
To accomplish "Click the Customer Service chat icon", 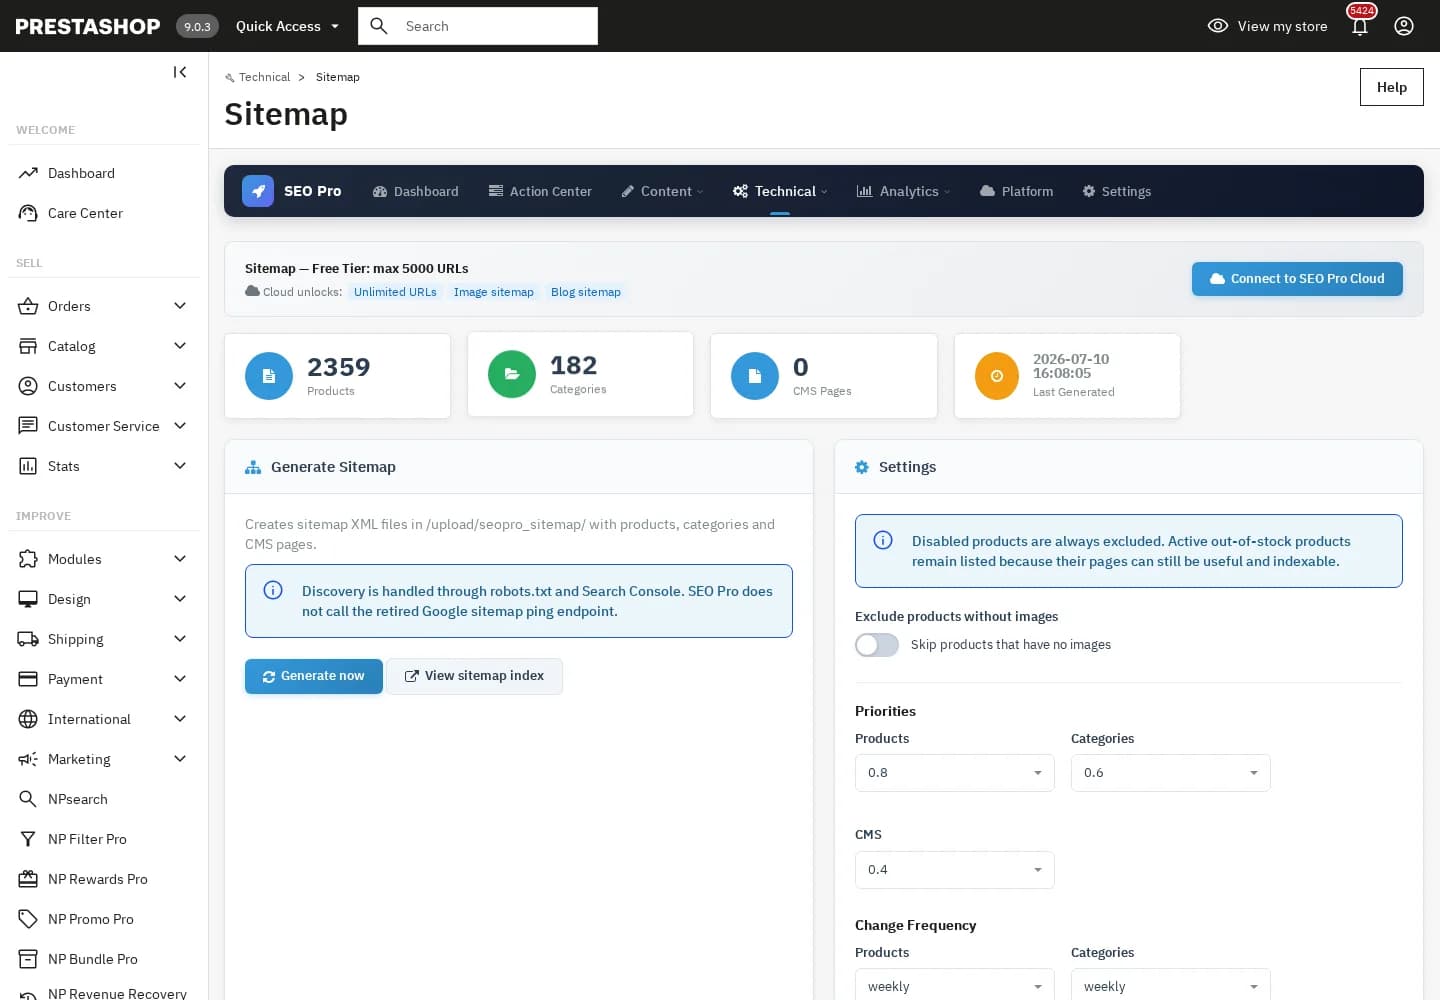I will (x=28, y=426).
